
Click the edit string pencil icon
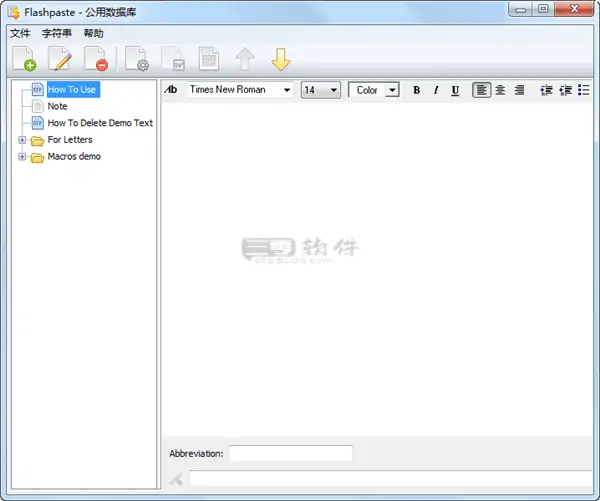tap(60, 59)
